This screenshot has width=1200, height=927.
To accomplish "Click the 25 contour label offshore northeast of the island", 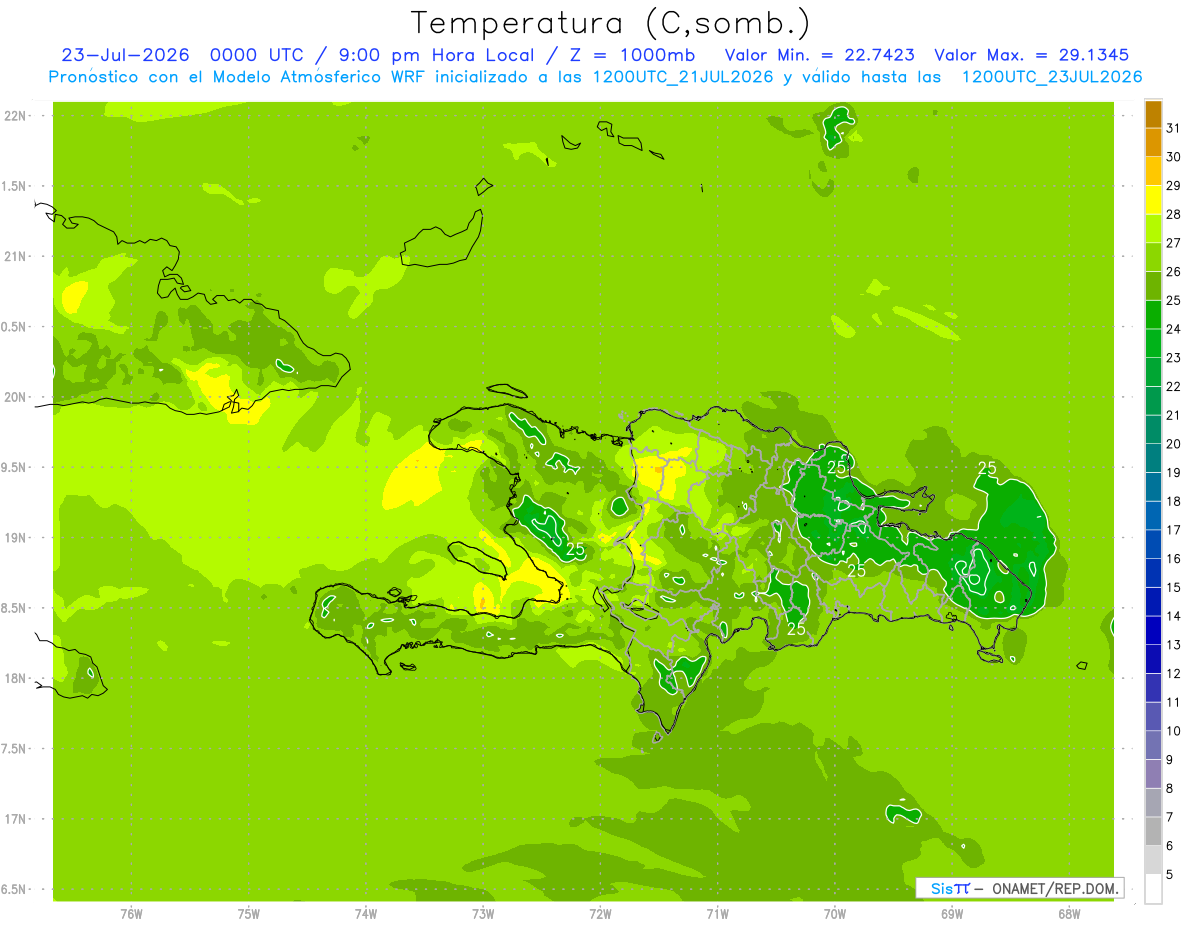I will 987,468.
